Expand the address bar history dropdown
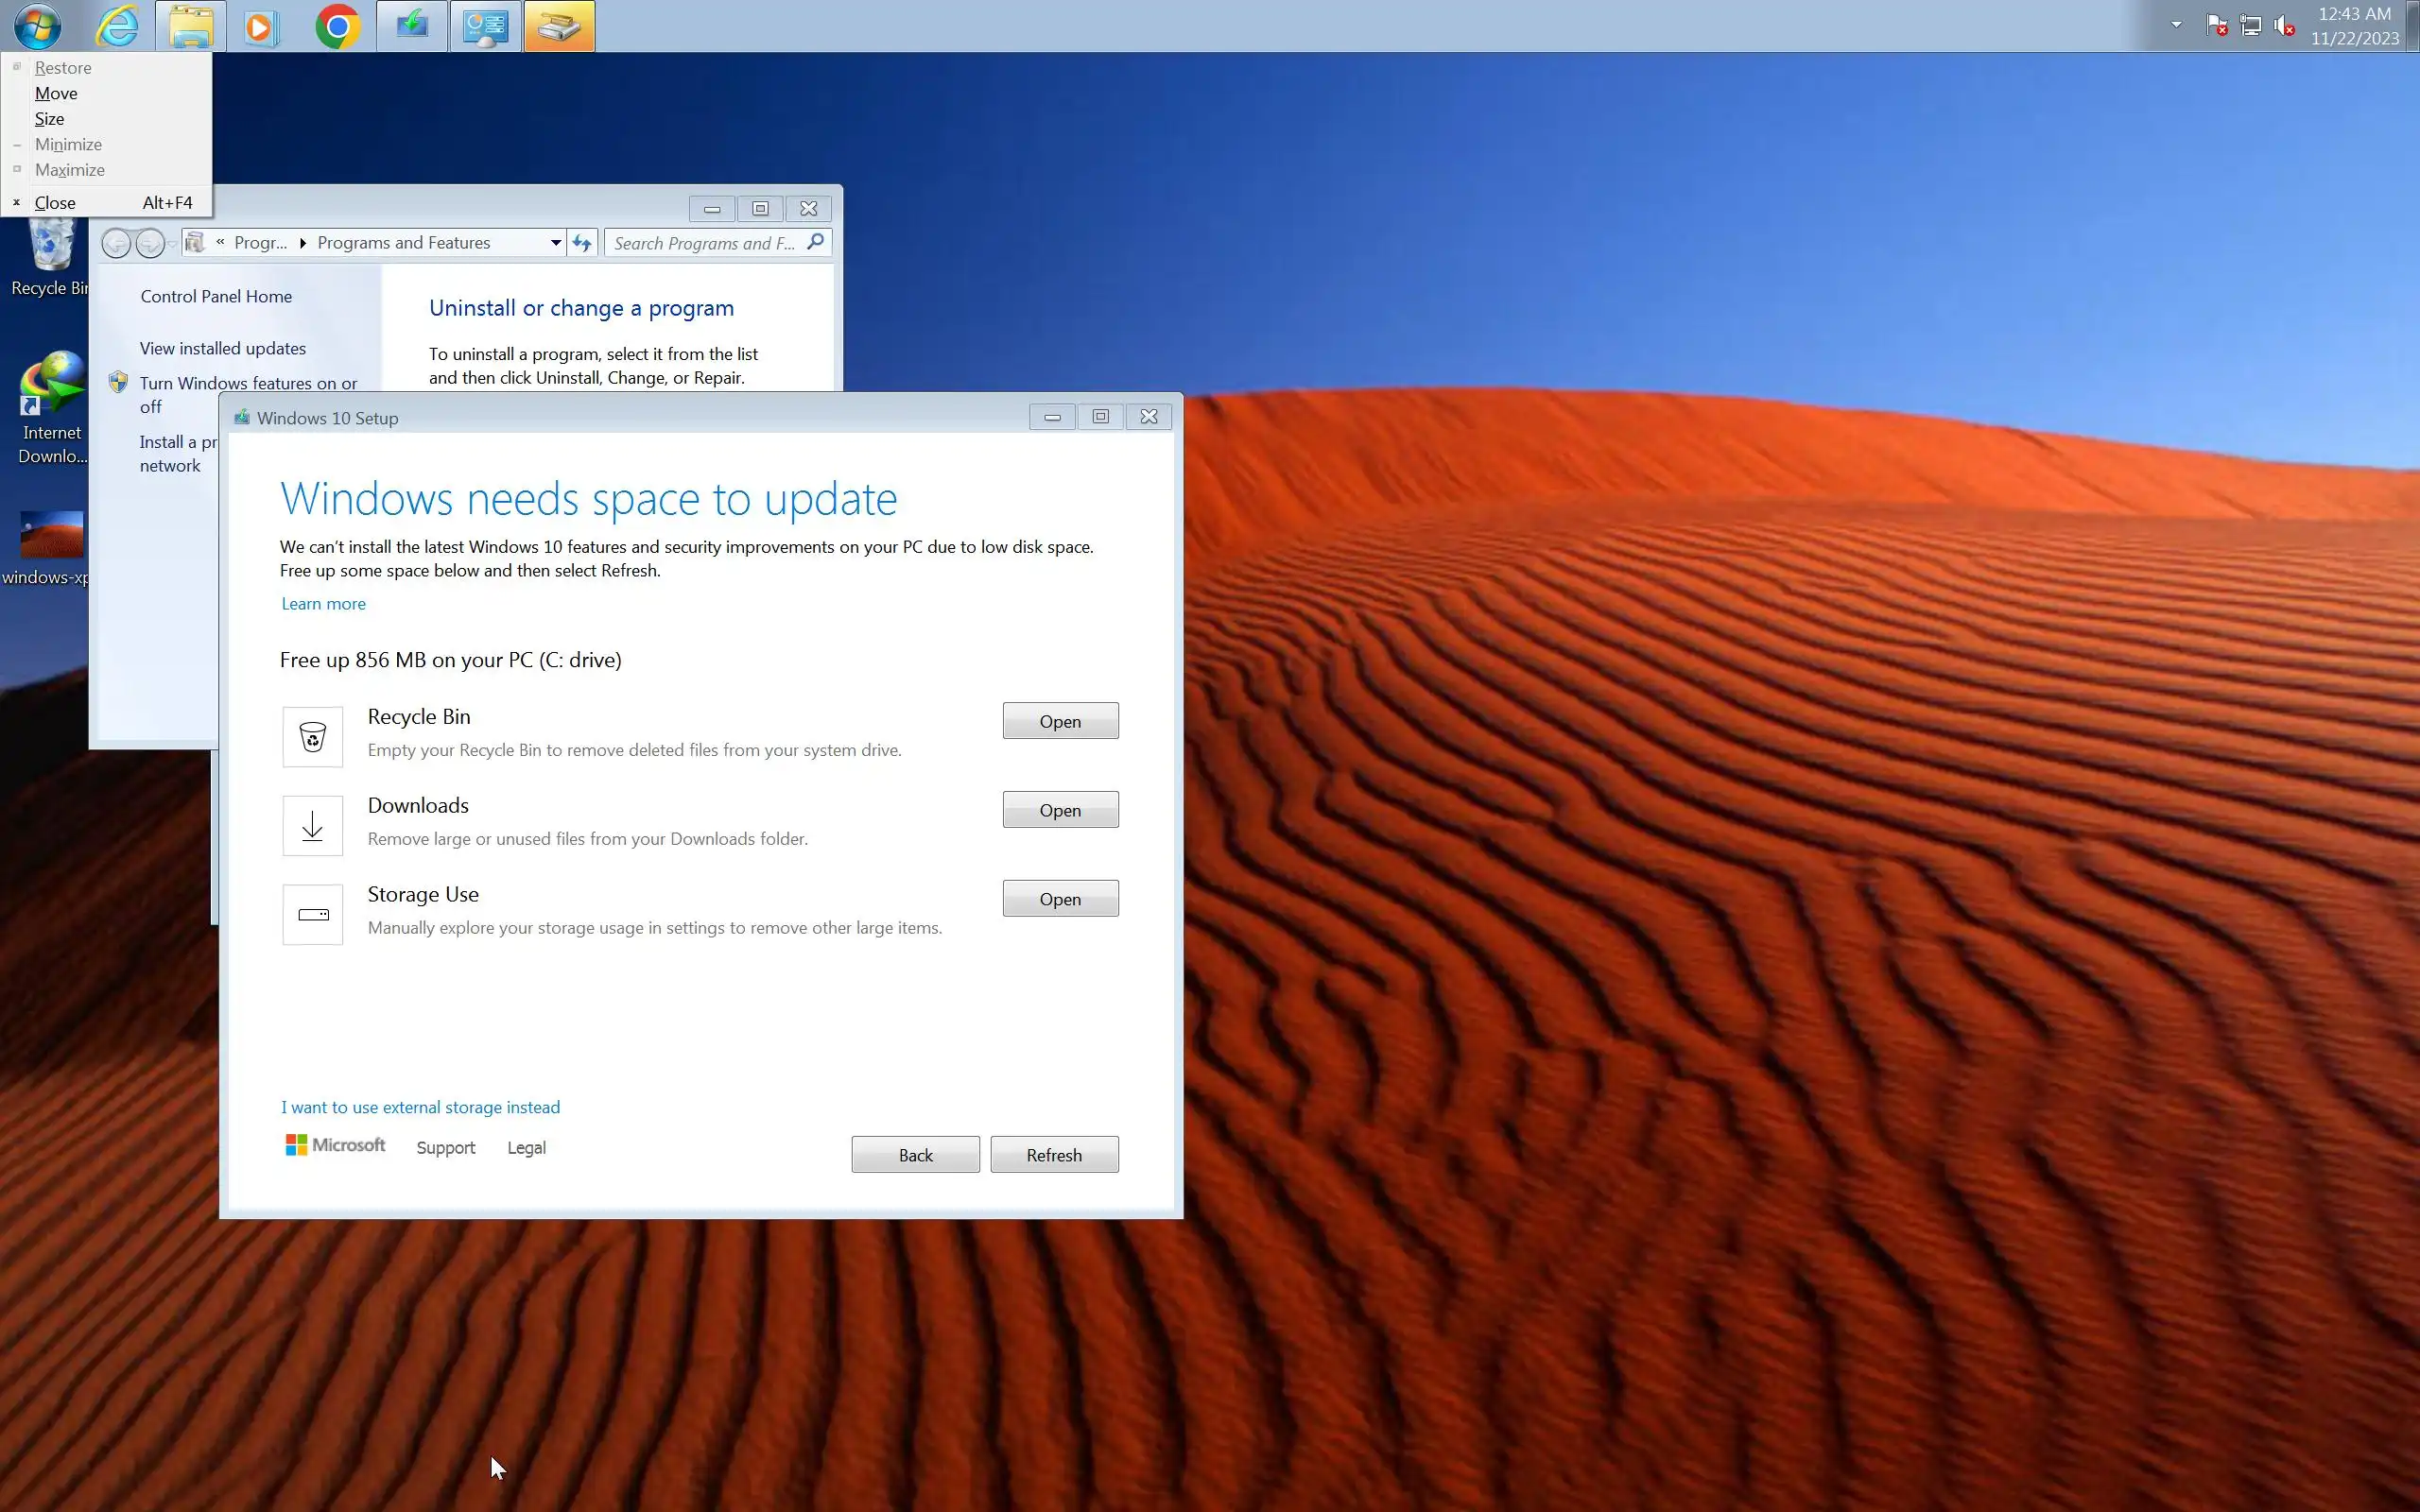The image size is (2420, 1512). click(x=555, y=243)
